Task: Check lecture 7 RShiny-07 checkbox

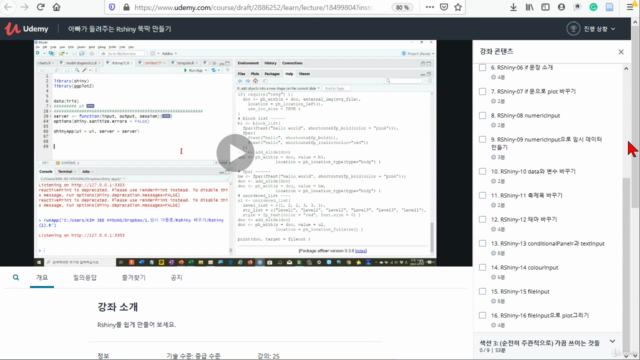Action: click(482, 91)
